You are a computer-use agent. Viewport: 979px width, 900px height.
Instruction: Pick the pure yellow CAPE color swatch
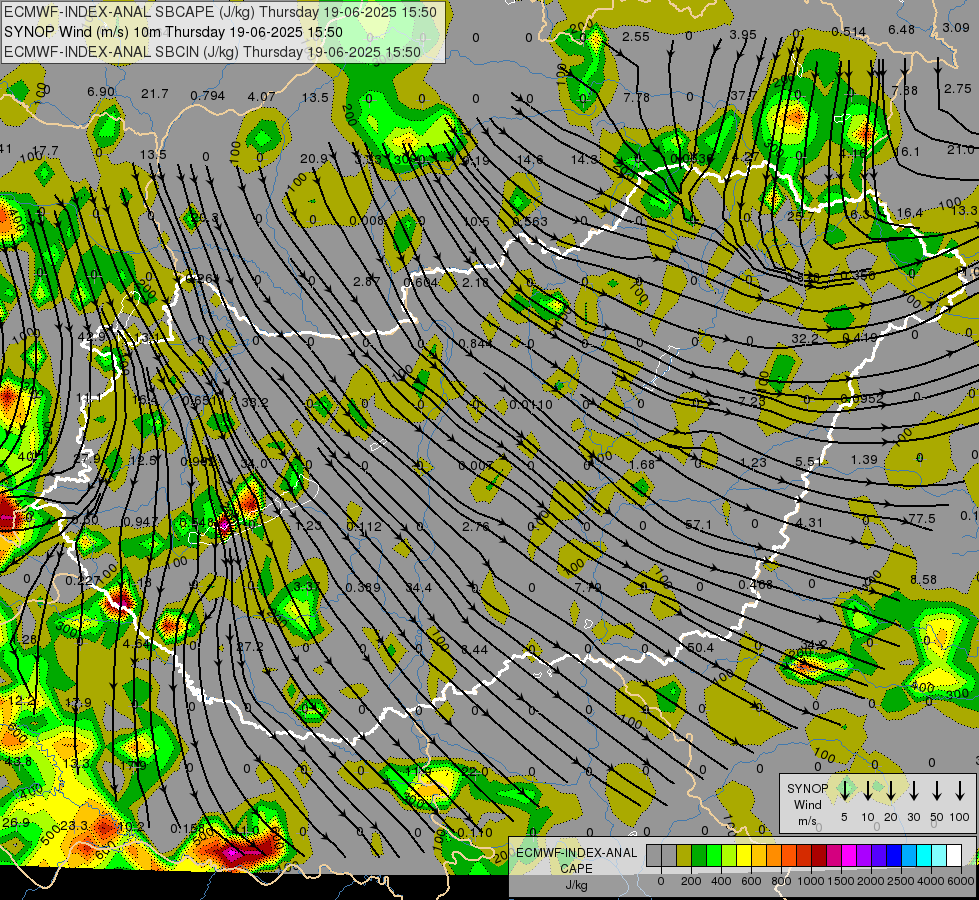click(744, 856)
